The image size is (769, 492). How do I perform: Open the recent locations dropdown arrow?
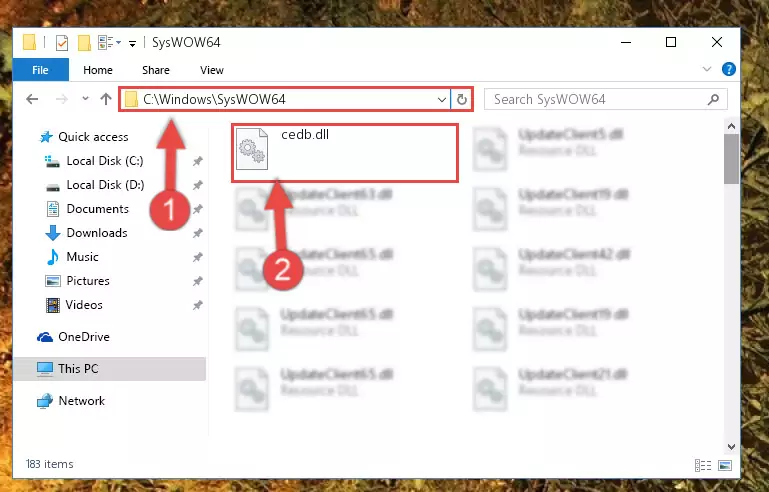pyautogui.click(x=85, y=99)
